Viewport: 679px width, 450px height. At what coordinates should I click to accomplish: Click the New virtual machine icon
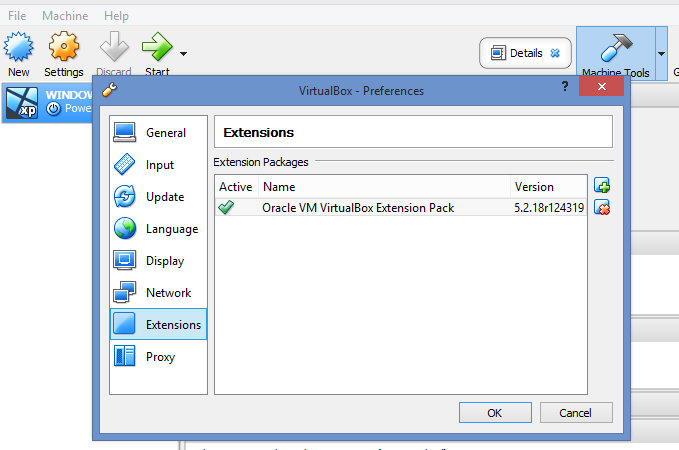click(19, 47)
